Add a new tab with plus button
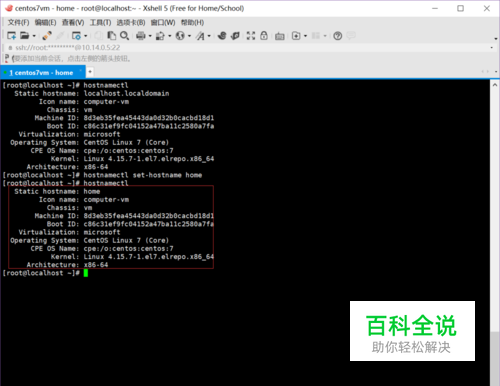Screen dimensions: 500x386 [x=90, y=72]
